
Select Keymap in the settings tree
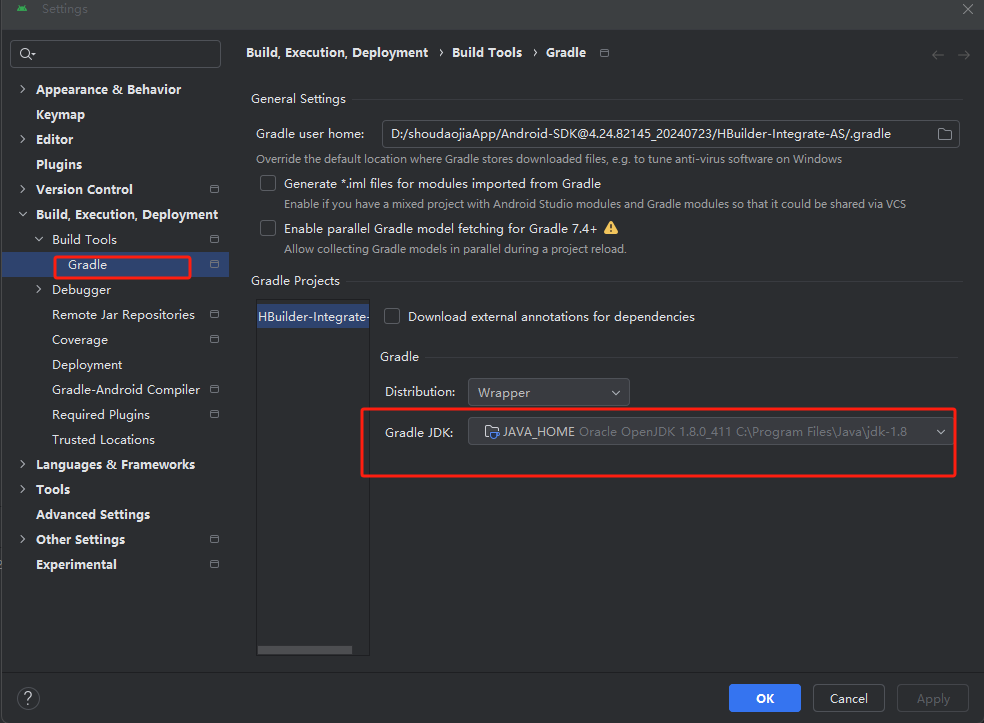tap(60, 114)
